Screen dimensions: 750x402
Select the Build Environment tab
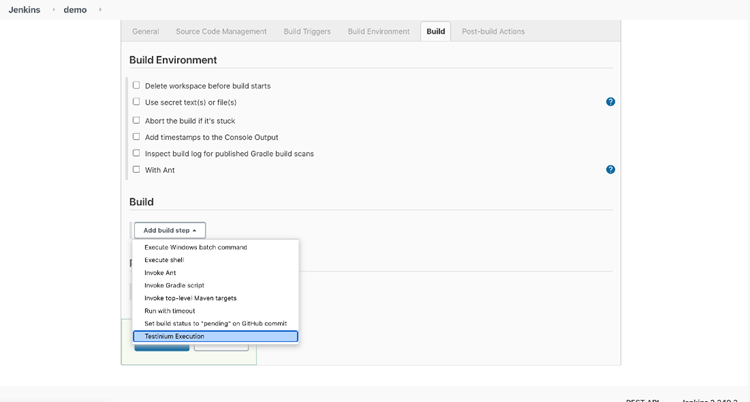[x=378, y=31]
